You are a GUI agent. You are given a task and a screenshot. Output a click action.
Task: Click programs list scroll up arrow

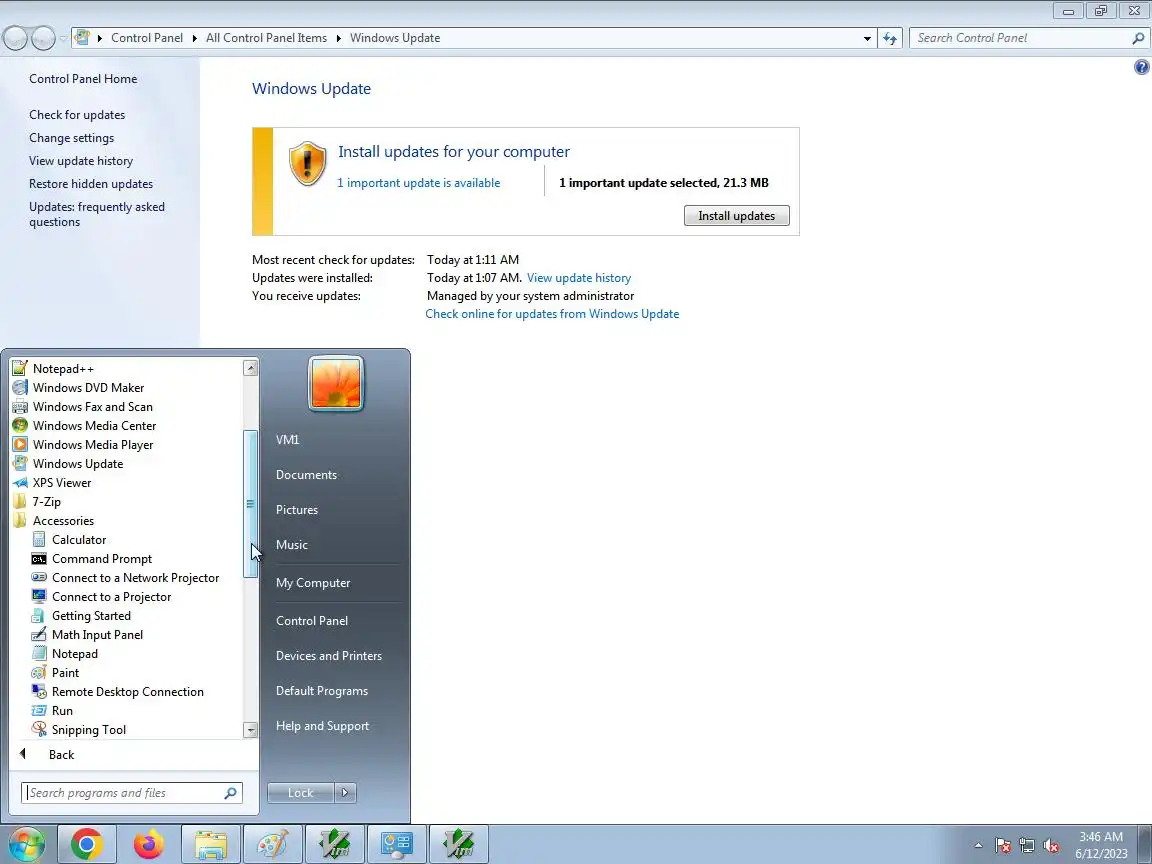(x=251, y=368)
